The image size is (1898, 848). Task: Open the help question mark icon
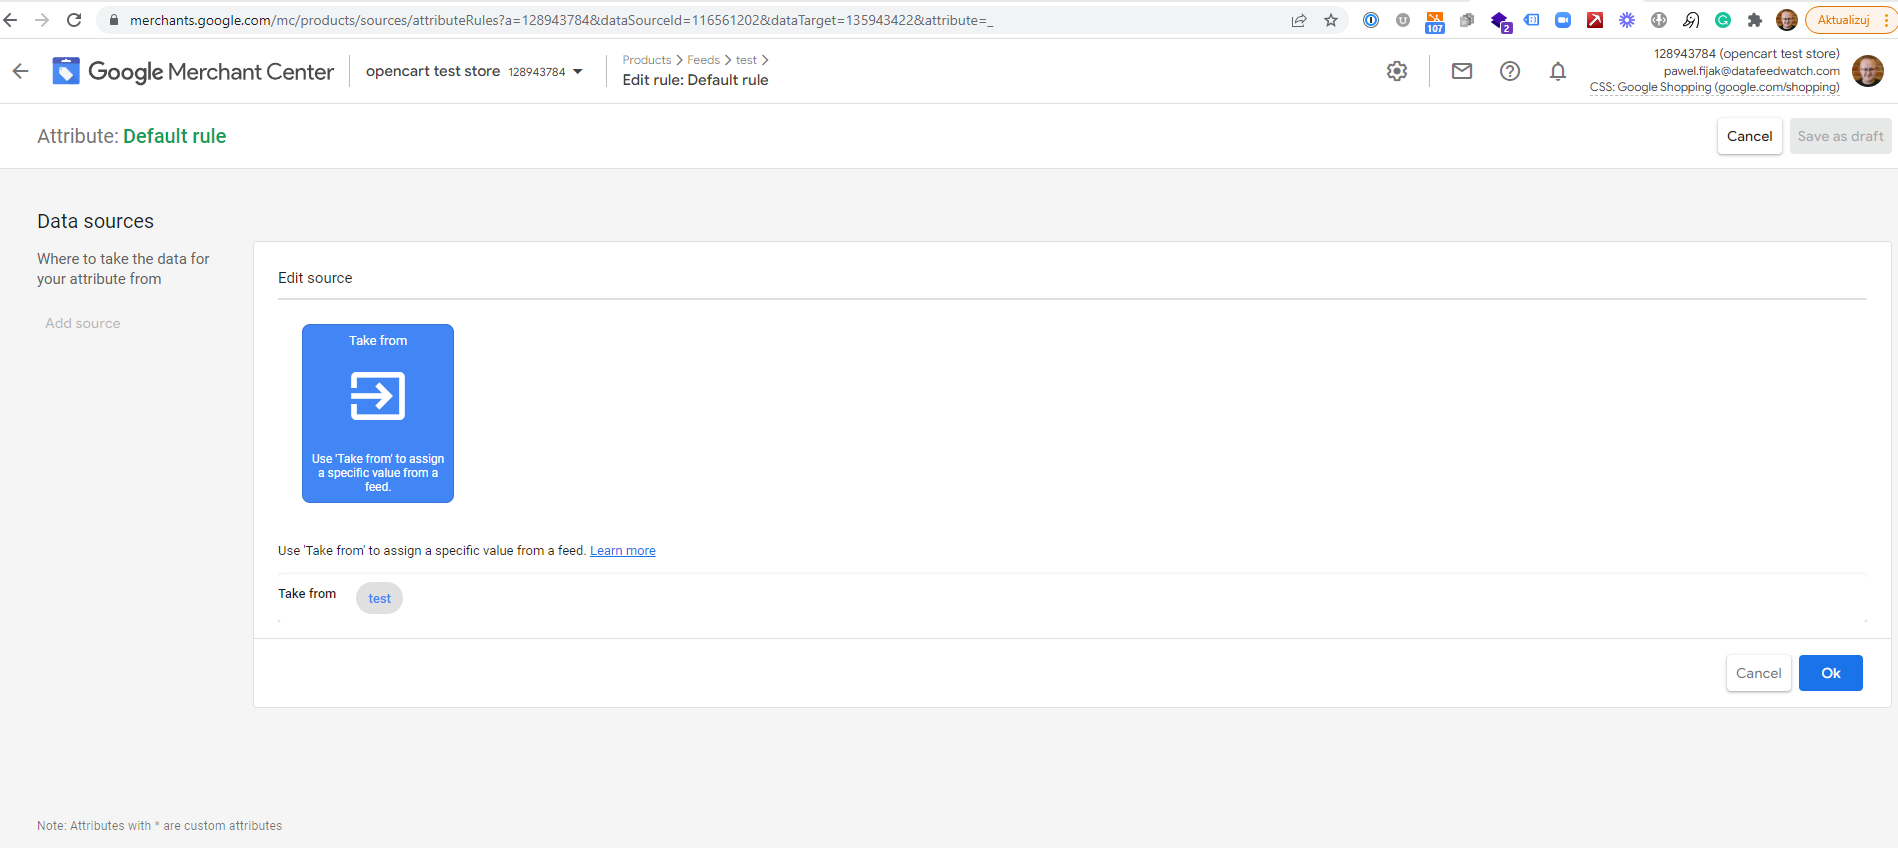1510,71
